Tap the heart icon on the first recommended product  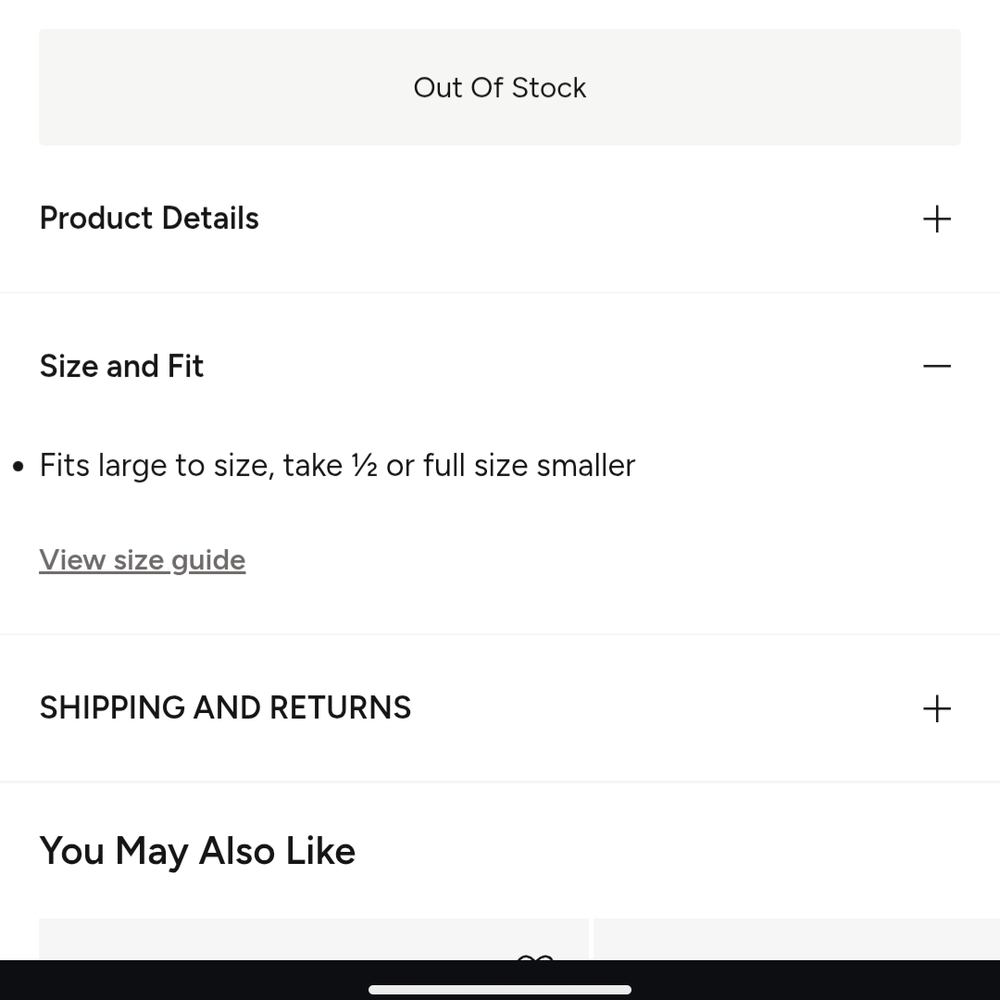point(535,957)
